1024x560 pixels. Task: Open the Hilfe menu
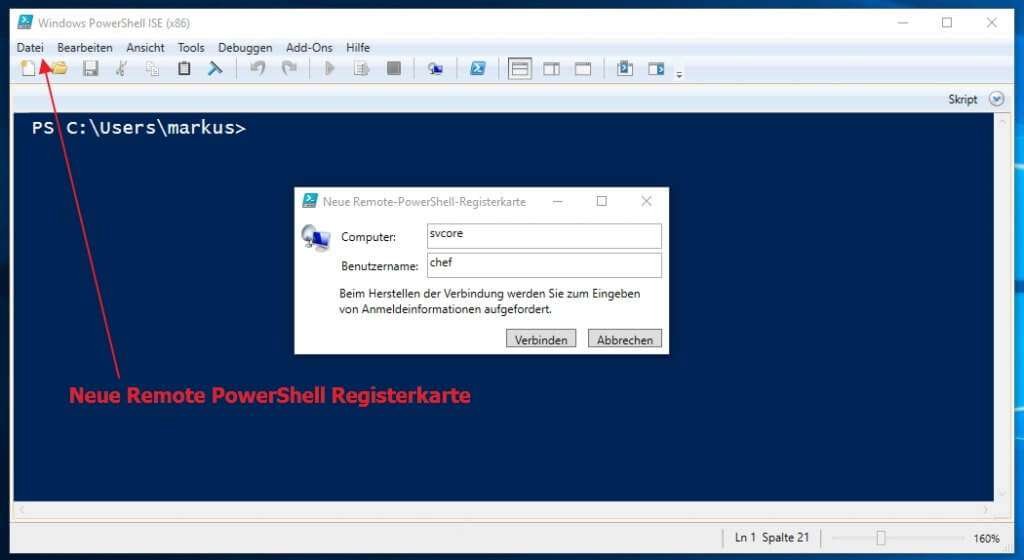pyautogui.click(x=358, y=48)
